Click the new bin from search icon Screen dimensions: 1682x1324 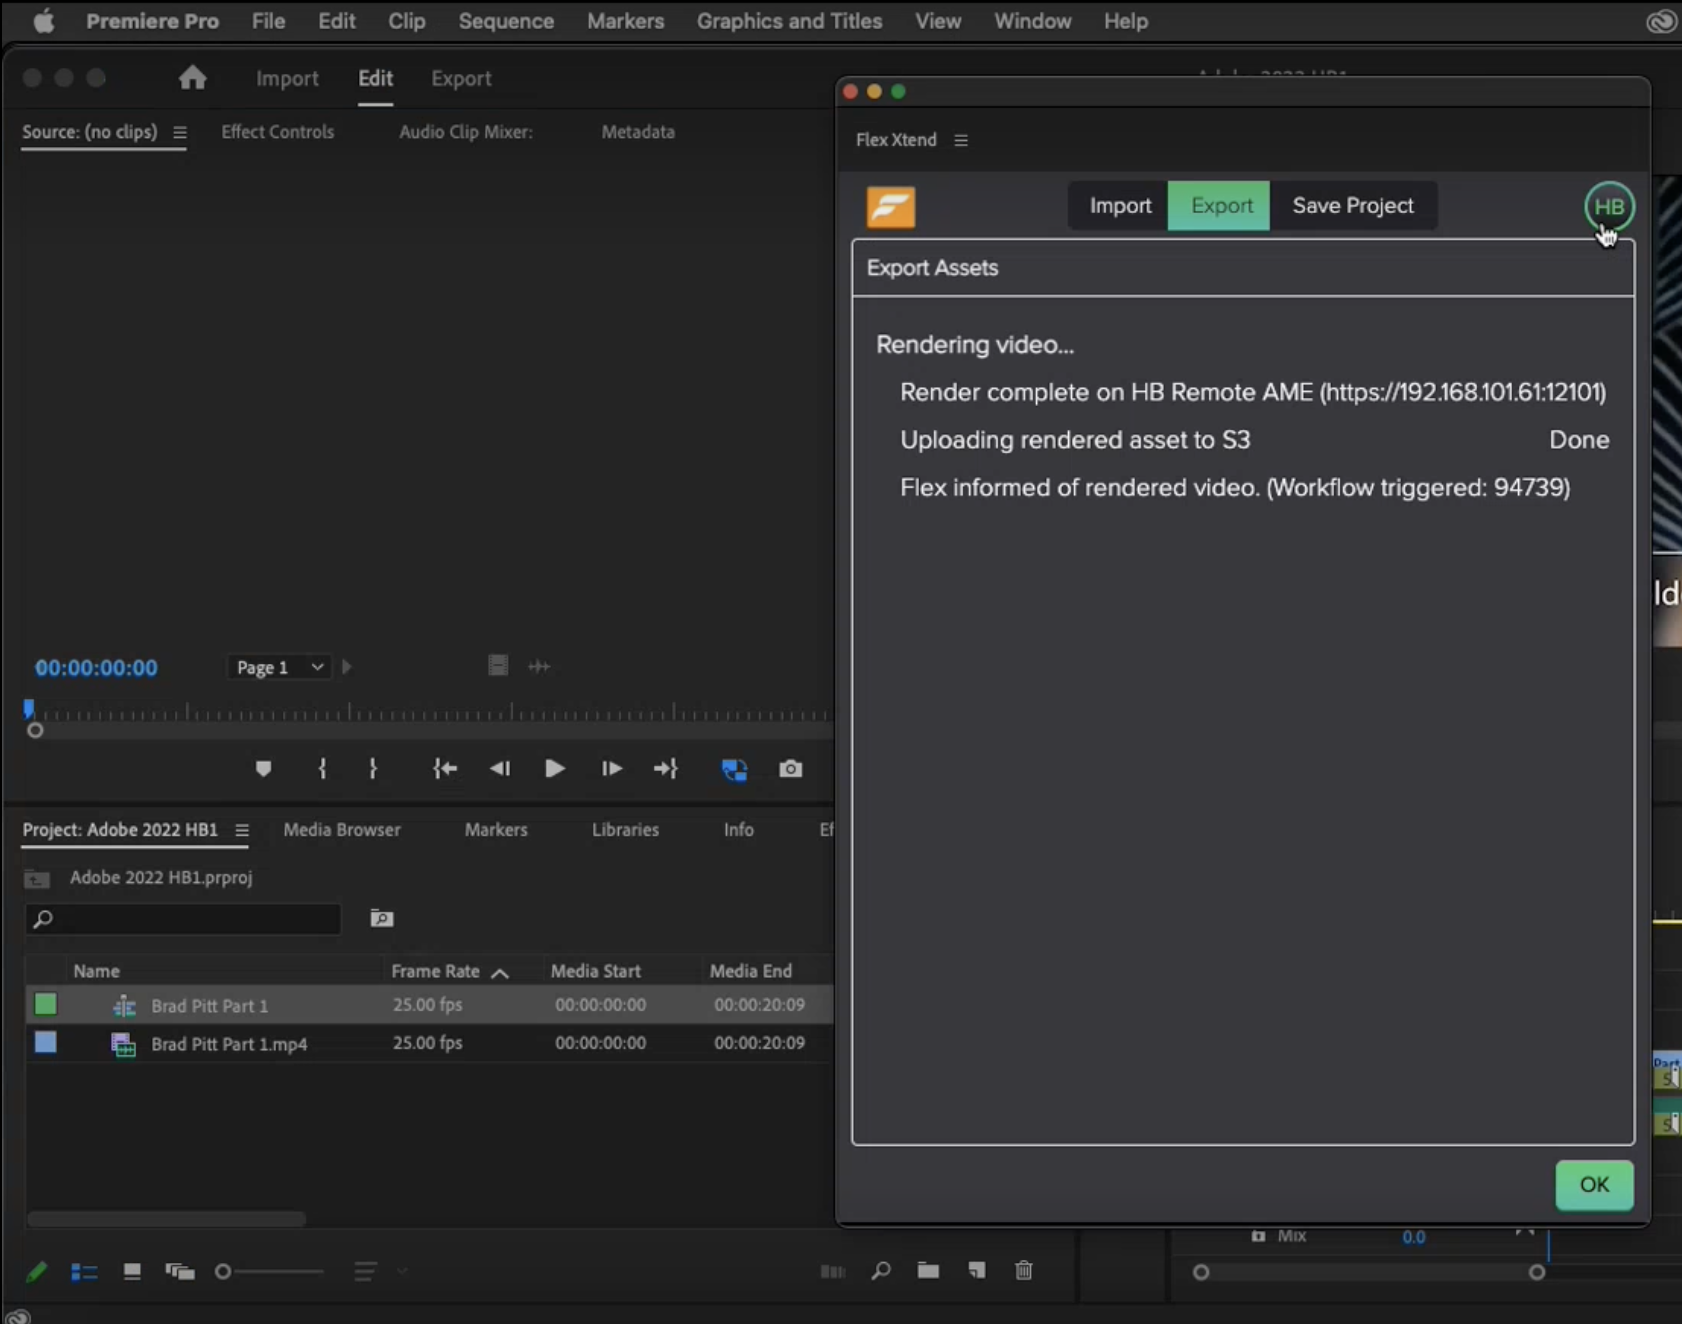click(x=381, y=918)
